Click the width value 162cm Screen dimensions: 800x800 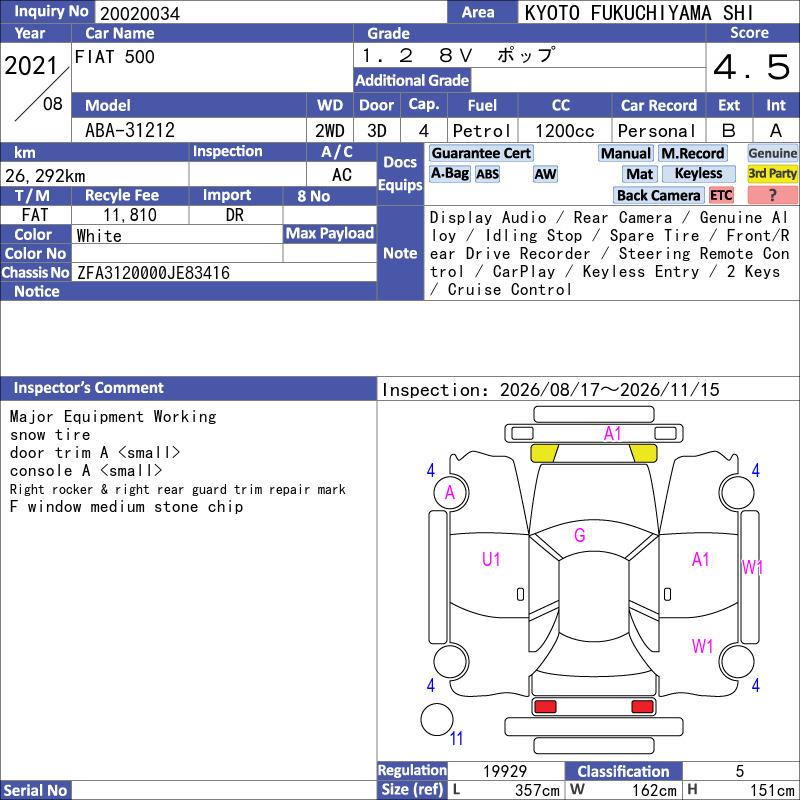[654, 790]
